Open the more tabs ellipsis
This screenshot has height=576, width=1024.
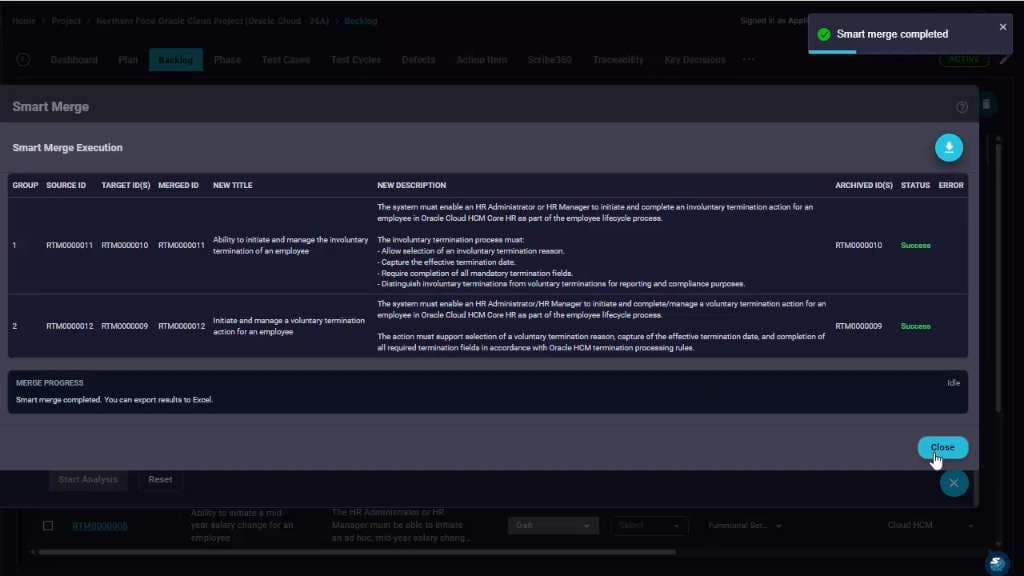[748, 59]
